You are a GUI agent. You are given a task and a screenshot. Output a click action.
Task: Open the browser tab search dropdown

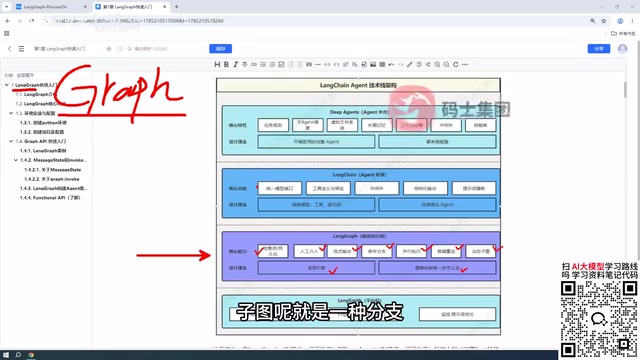[7, 7]
